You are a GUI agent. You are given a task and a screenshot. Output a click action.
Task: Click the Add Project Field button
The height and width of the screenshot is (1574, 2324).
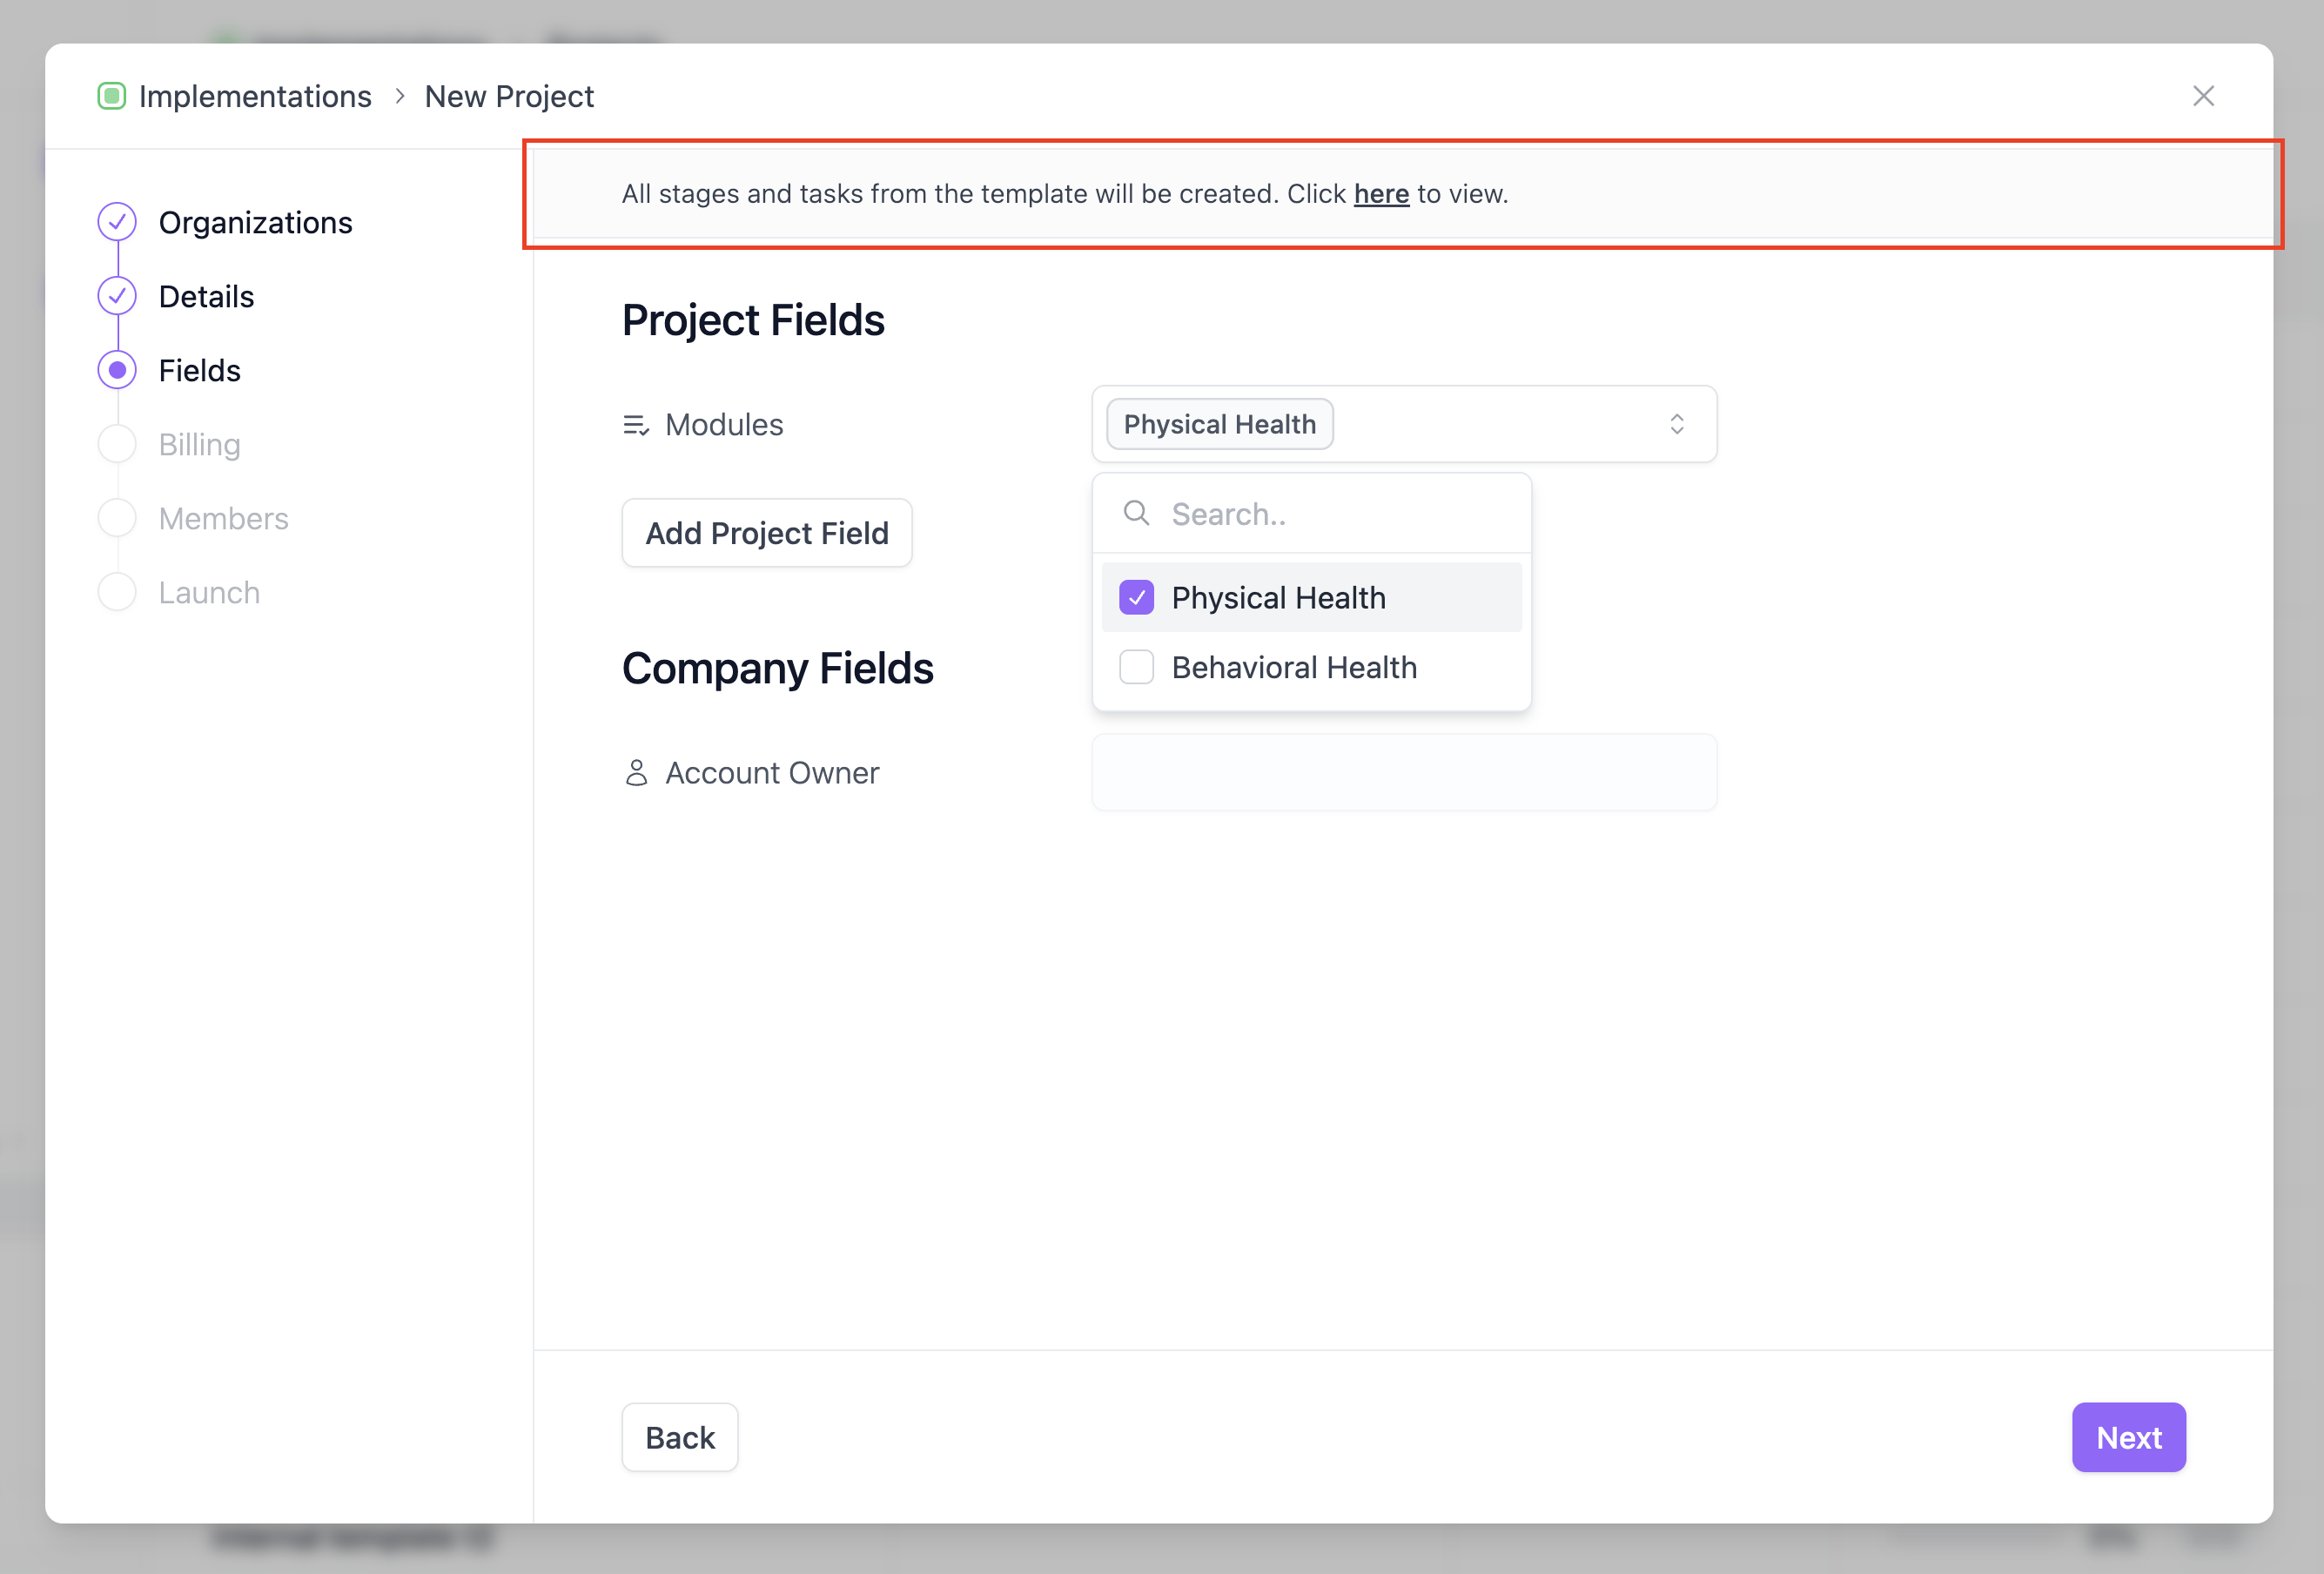point(766,533)
